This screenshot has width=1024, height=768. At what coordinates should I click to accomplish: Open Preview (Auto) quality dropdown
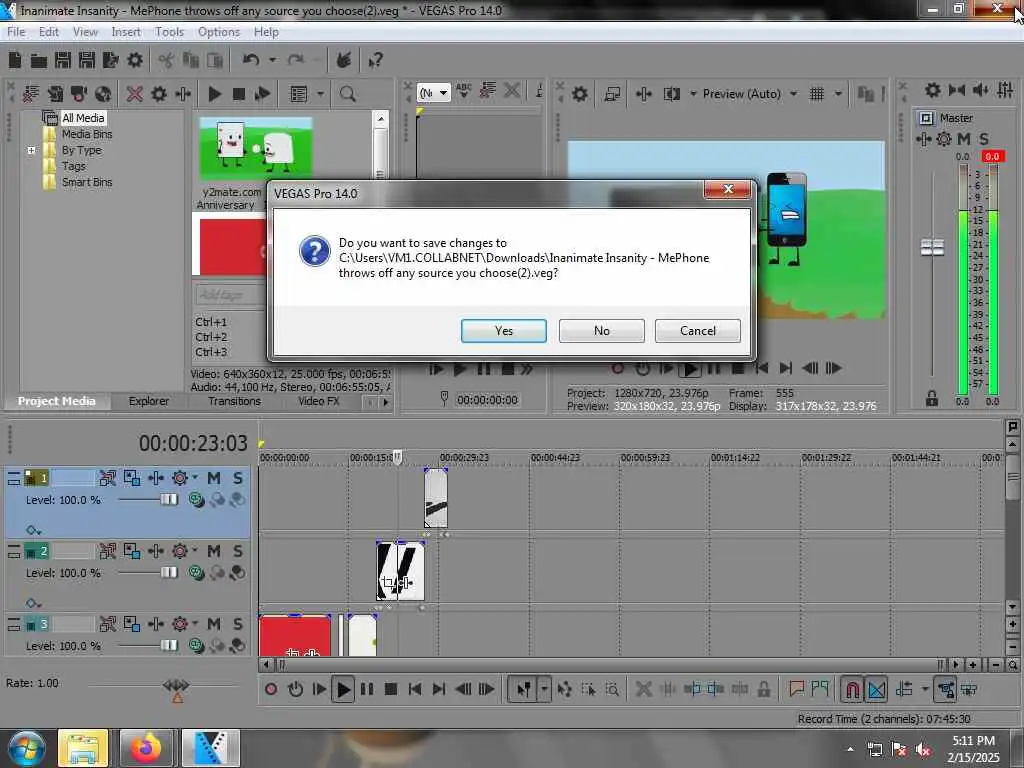click(793, 94)
